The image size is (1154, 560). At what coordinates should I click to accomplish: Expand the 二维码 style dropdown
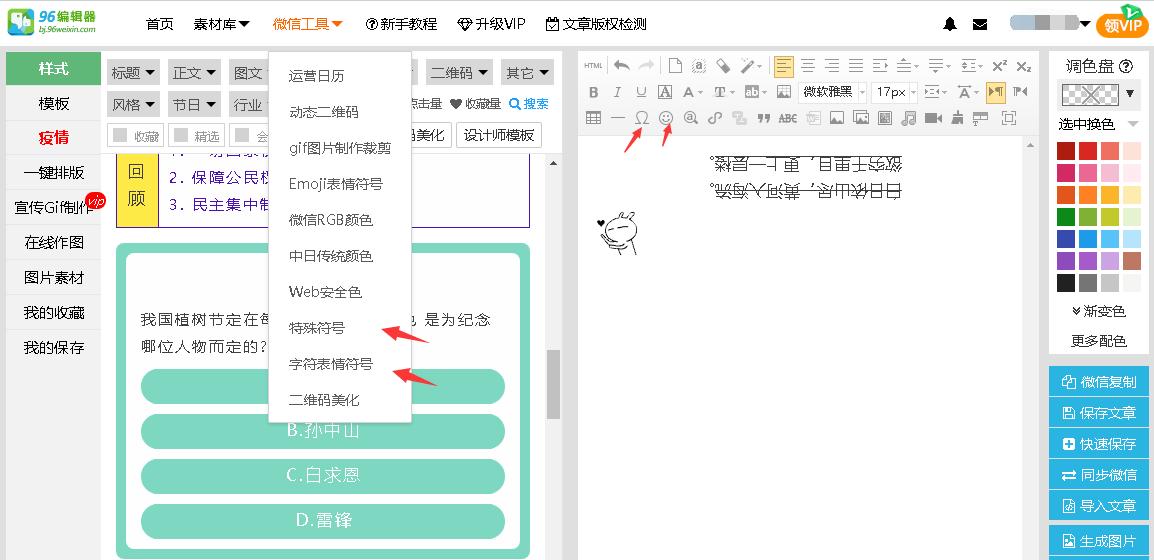(460, 73)
